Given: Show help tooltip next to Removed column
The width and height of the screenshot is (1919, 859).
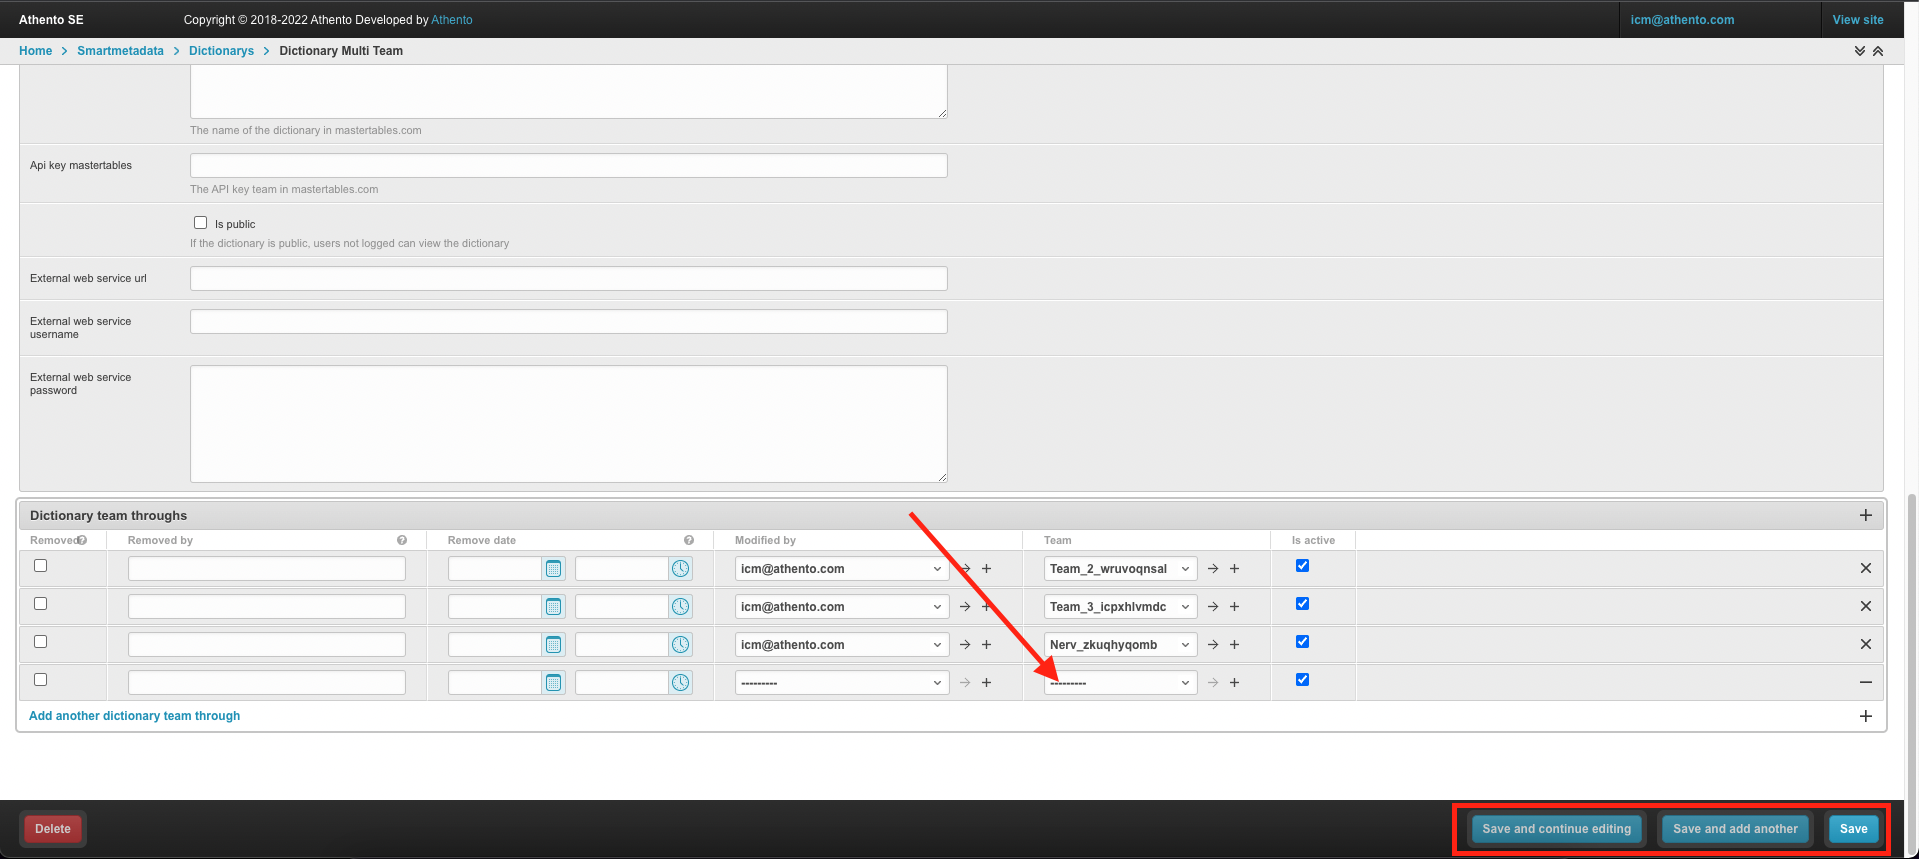Looking at the screenshot, I should click(82, 540).
